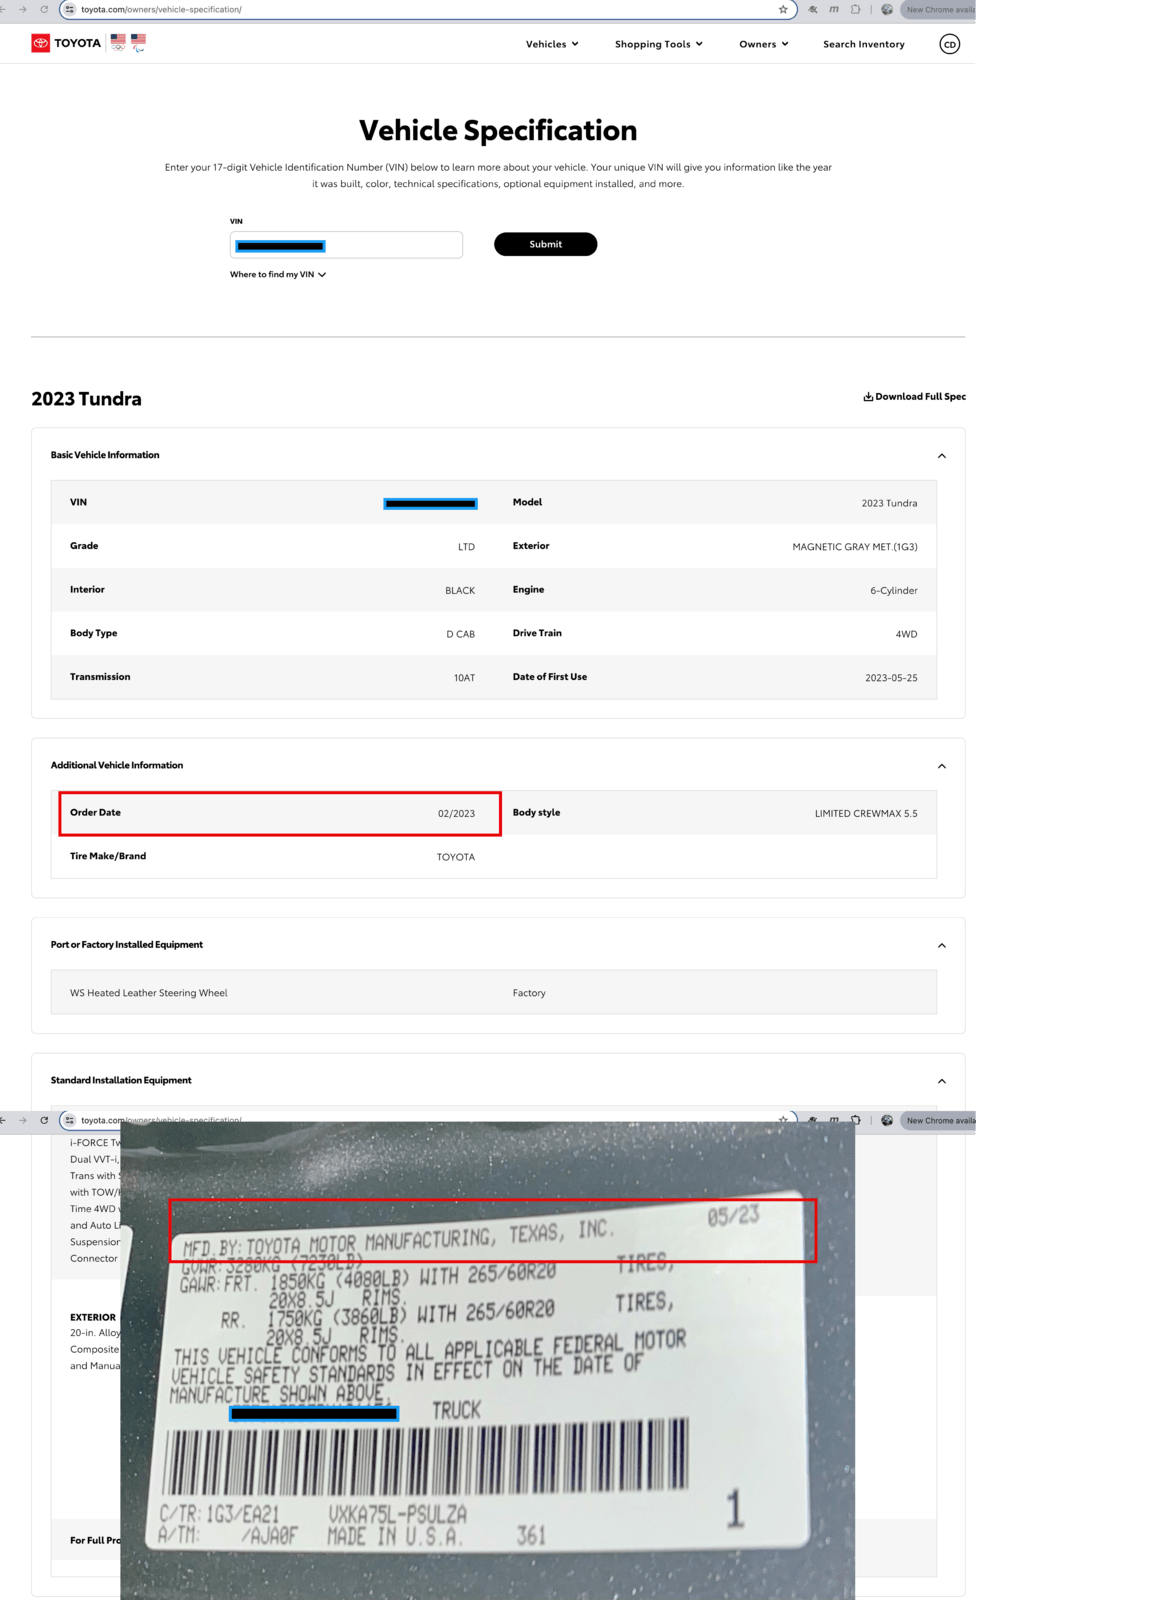The image size is (1159, 1600).
Task: Click the Basic Vehicle Information heading text
Action: (105, 455)
